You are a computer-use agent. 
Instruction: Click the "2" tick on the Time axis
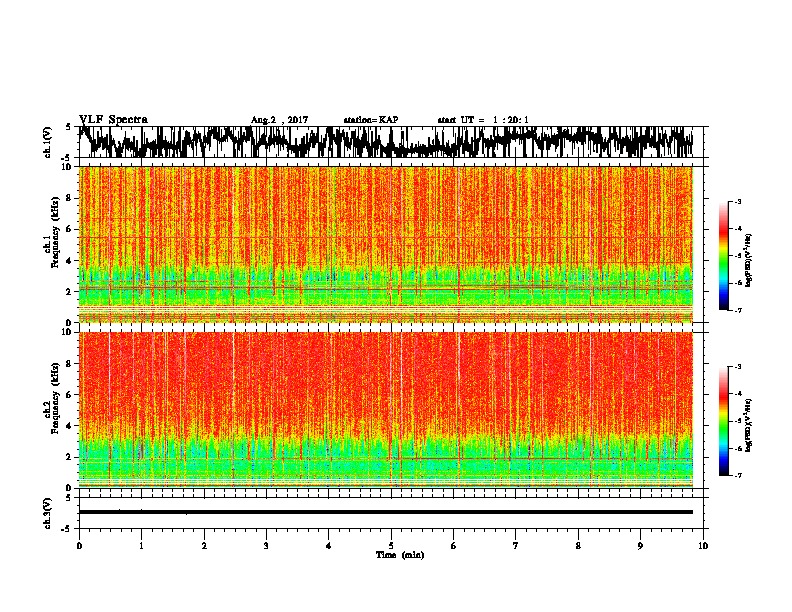tap(204, 546)
